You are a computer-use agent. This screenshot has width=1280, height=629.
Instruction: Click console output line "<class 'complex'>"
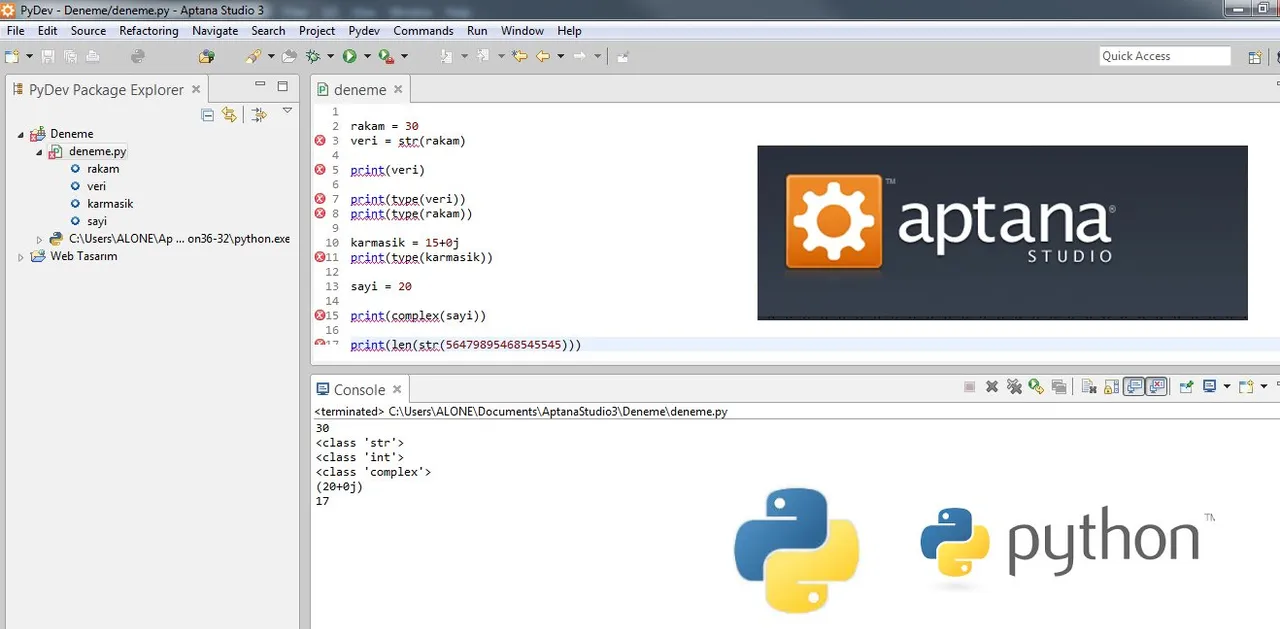(373, 472)
